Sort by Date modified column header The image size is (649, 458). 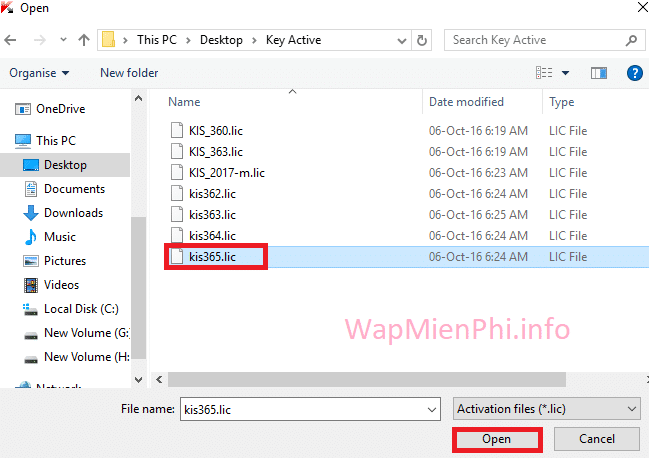[x=466, y=102]
